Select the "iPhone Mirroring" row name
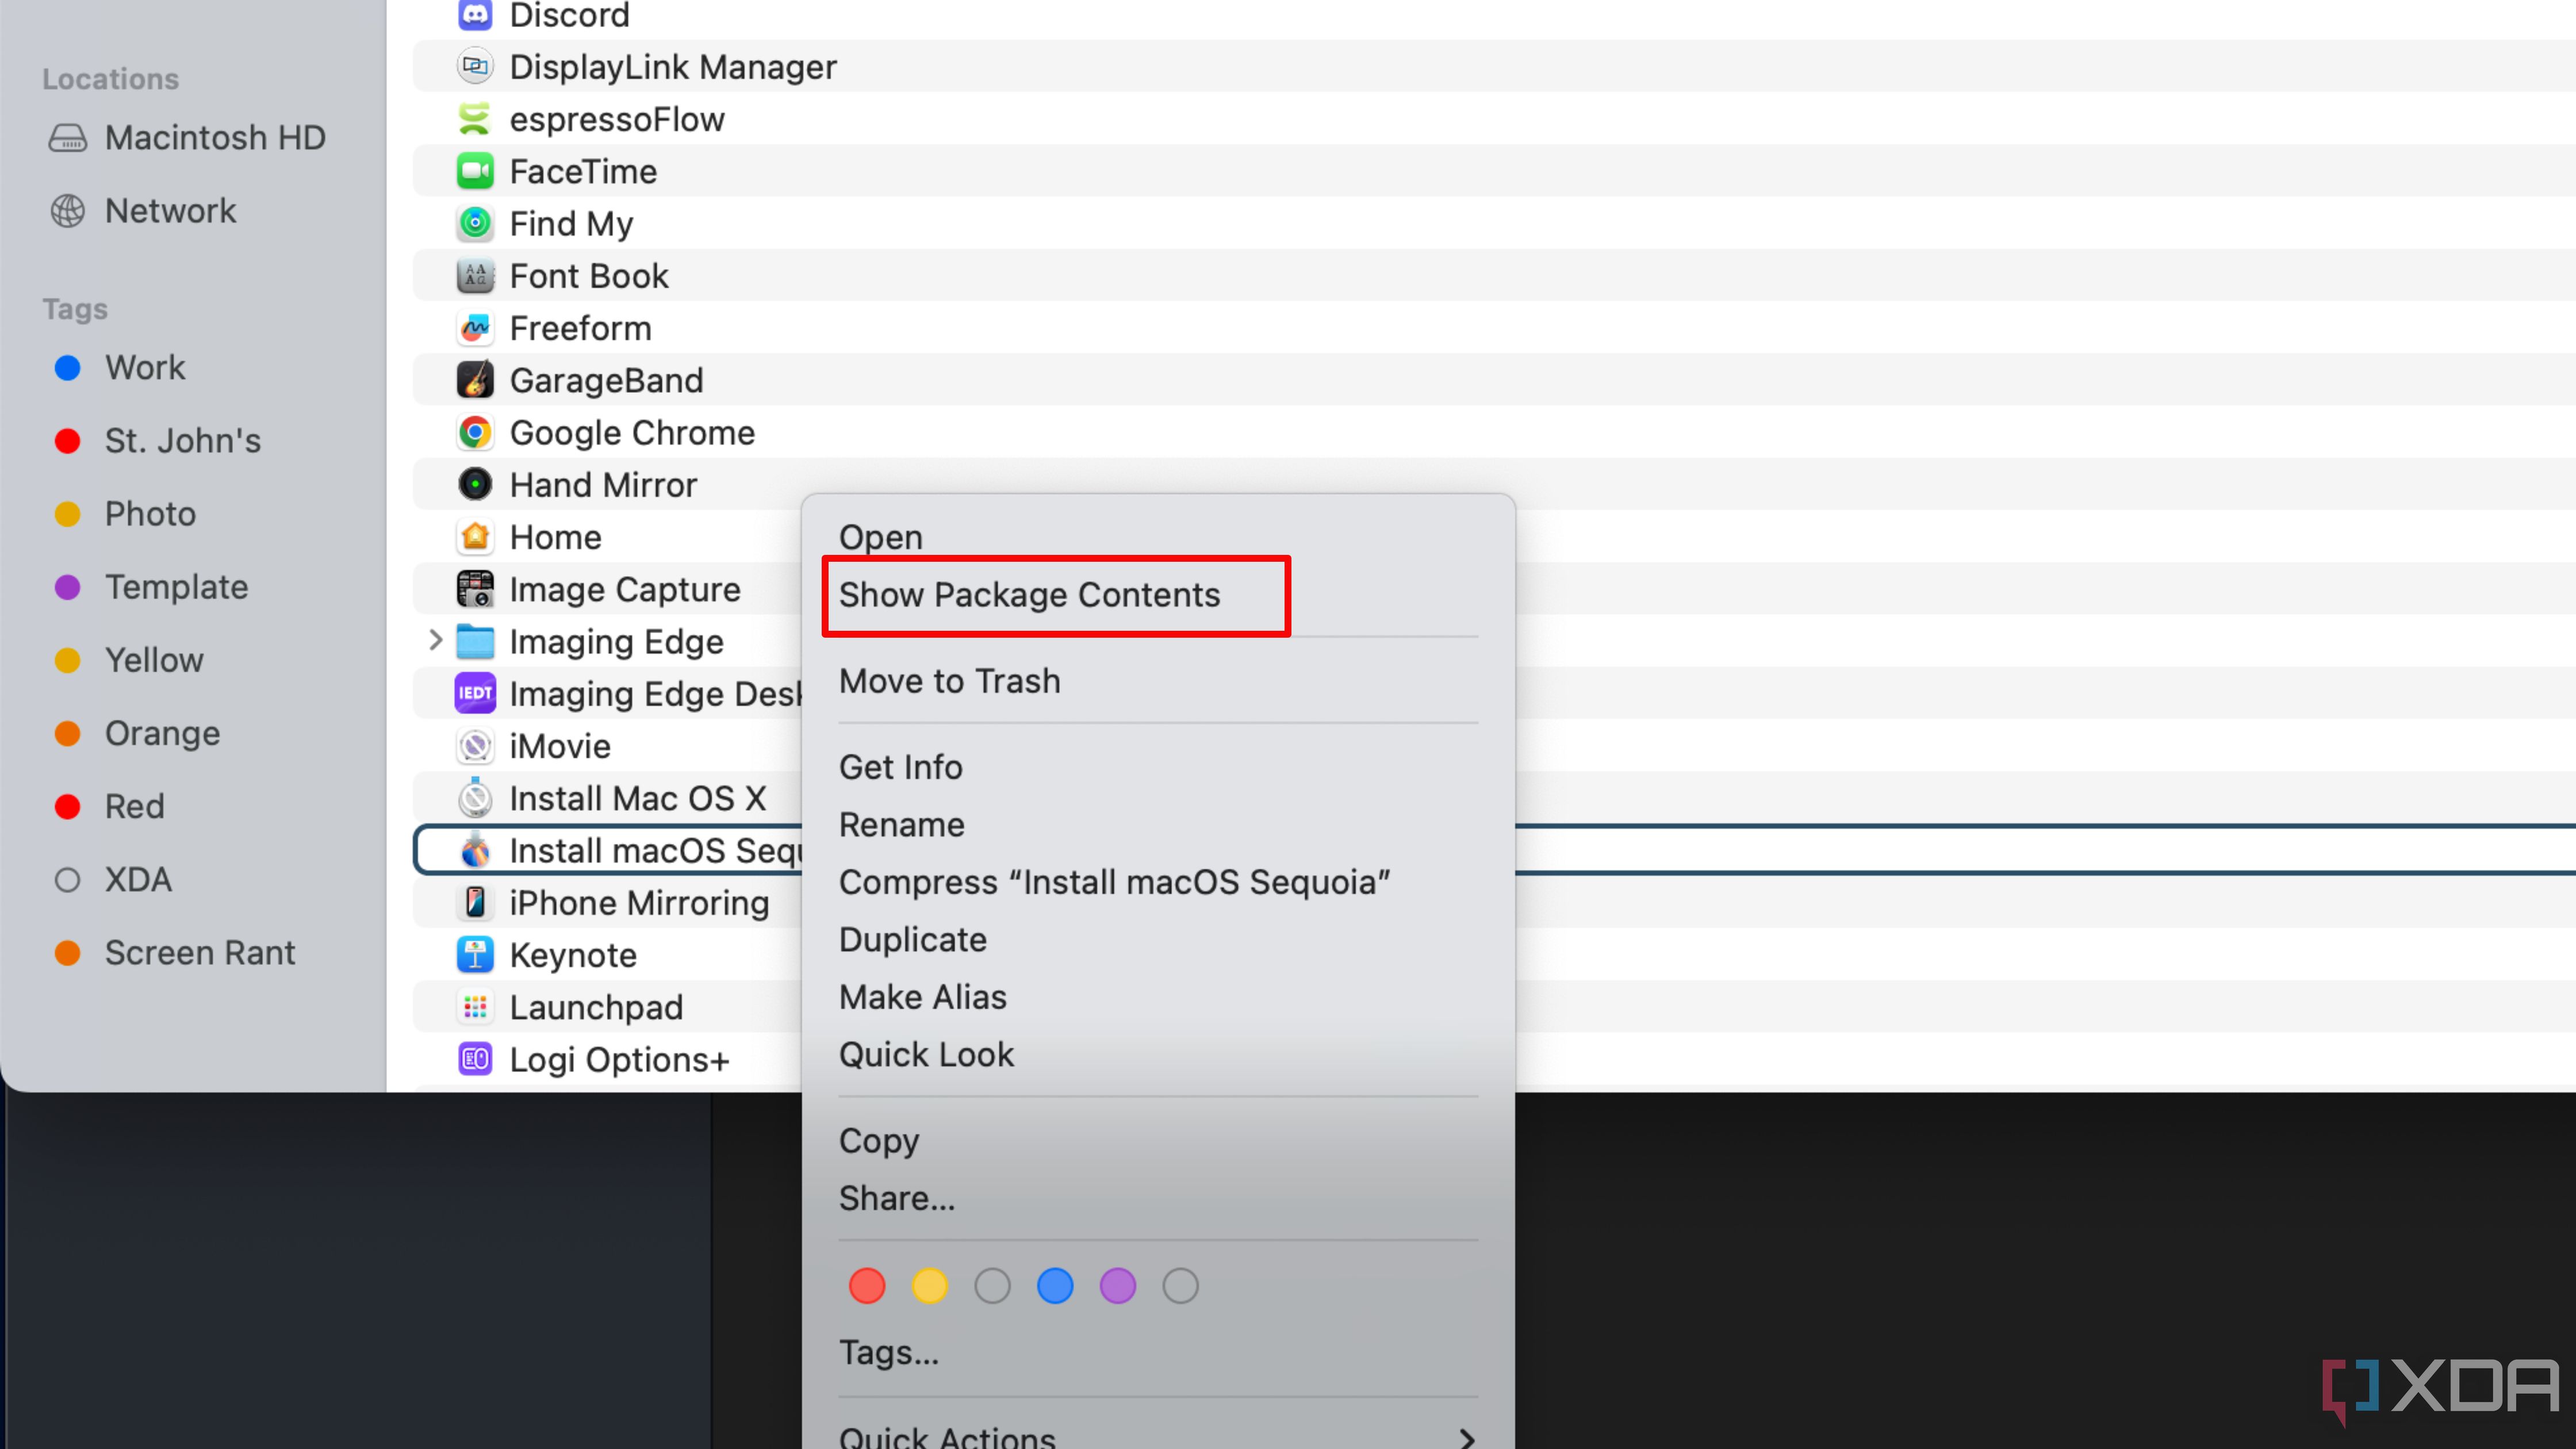Image resolution: width=2576 pixels, height=1449 pixels. [639, 903]
